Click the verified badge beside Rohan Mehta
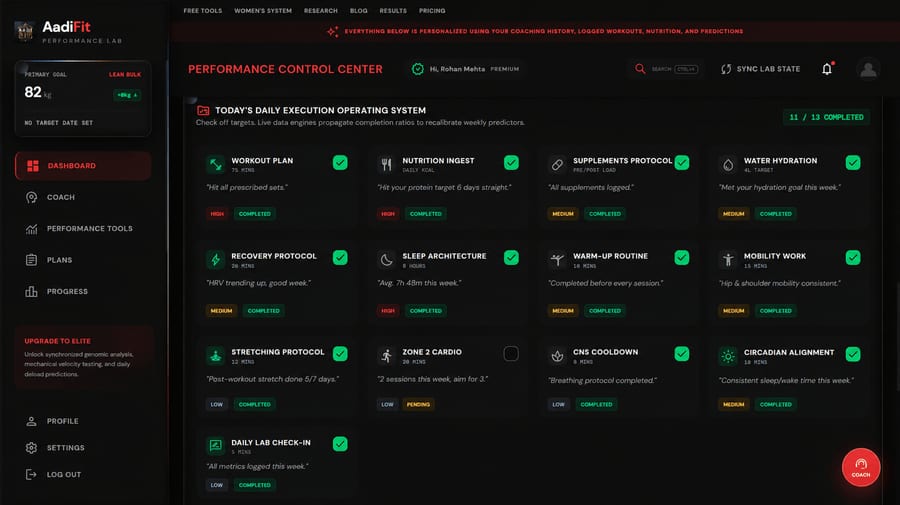Image resolution: width=900 pixels, height=505 pixels. (417, 69)
